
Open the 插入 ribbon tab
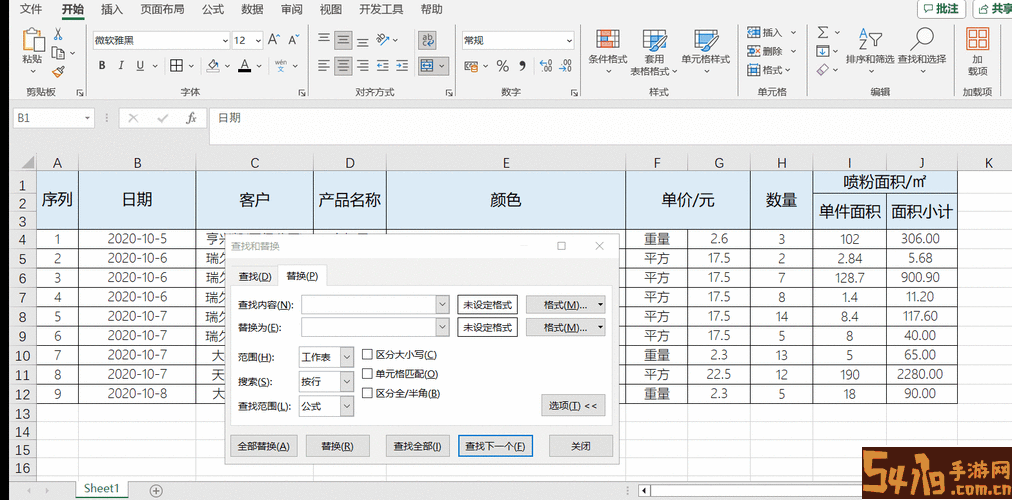[x=112, y=10]
